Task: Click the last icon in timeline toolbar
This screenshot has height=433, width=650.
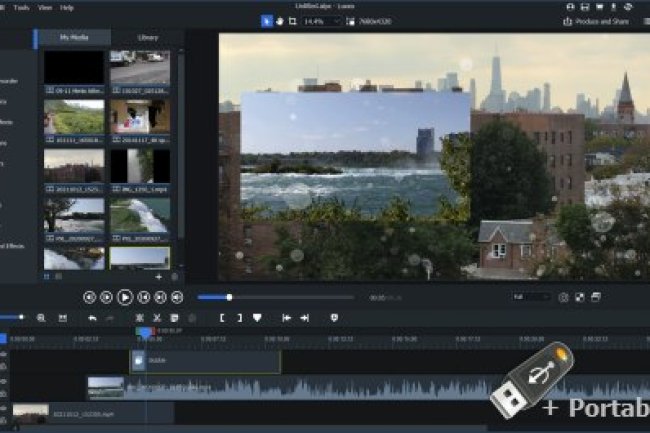Action: (x=334, y=318)
